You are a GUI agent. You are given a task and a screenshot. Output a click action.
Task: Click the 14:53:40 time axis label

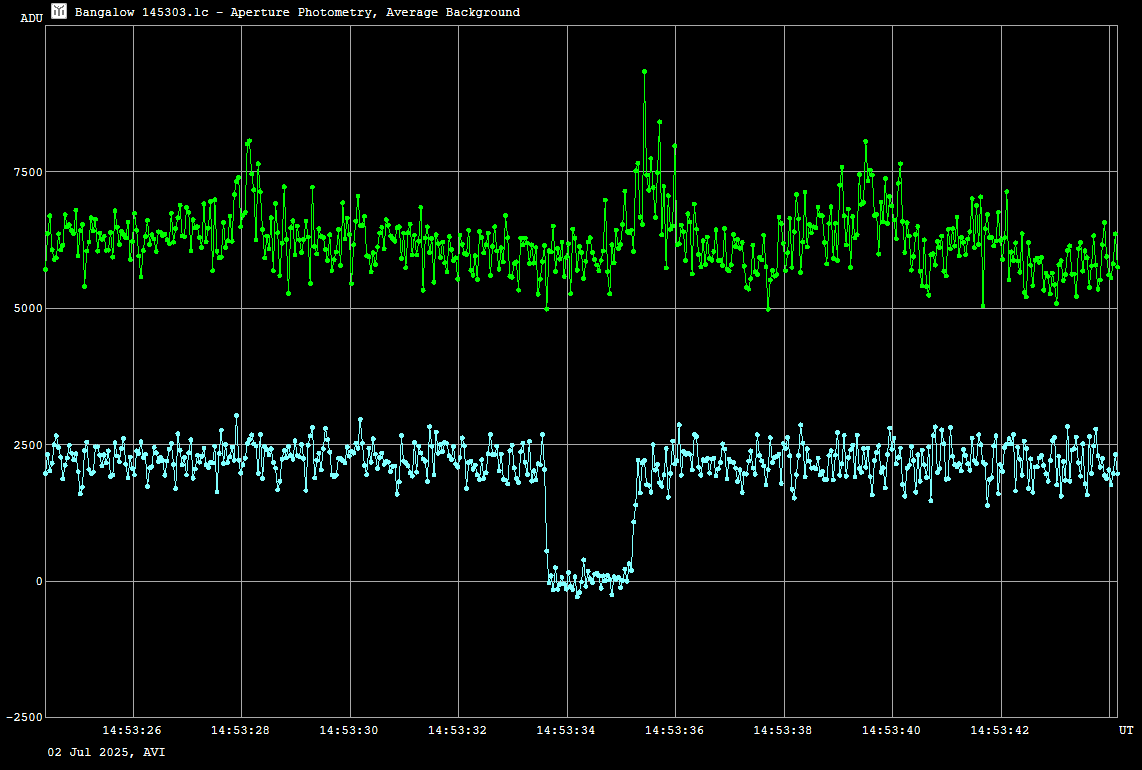(x=891, y=730)
